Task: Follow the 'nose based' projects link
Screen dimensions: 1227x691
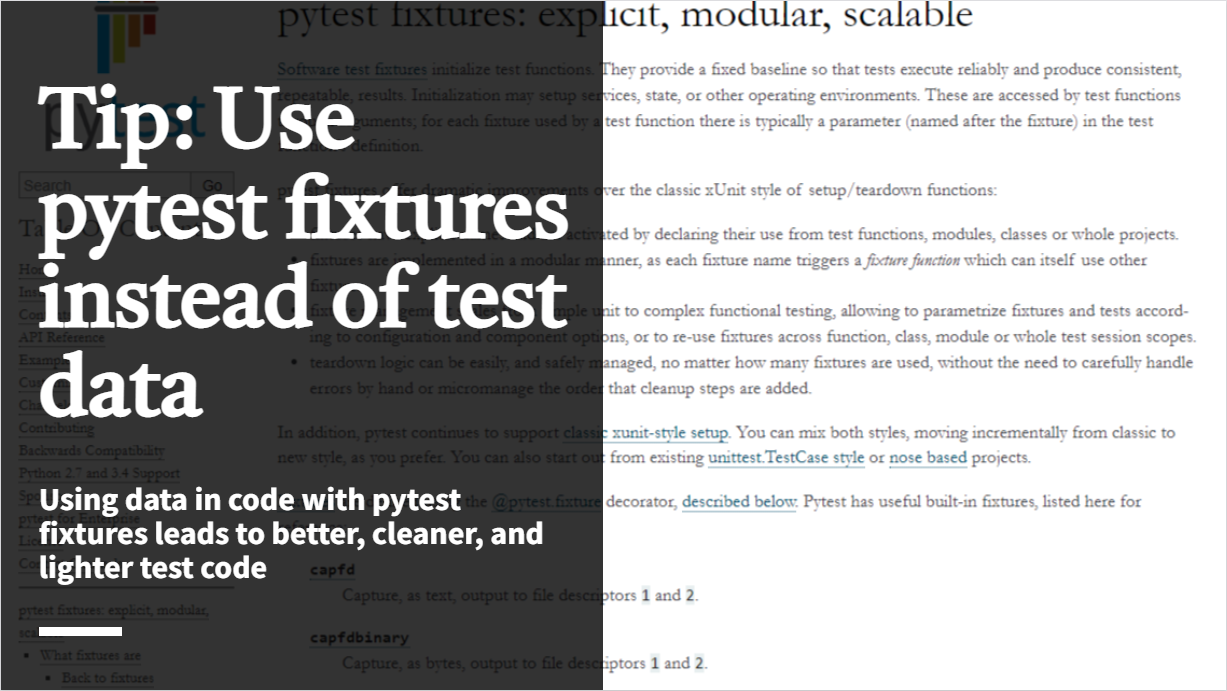Action: pos(927,458)
